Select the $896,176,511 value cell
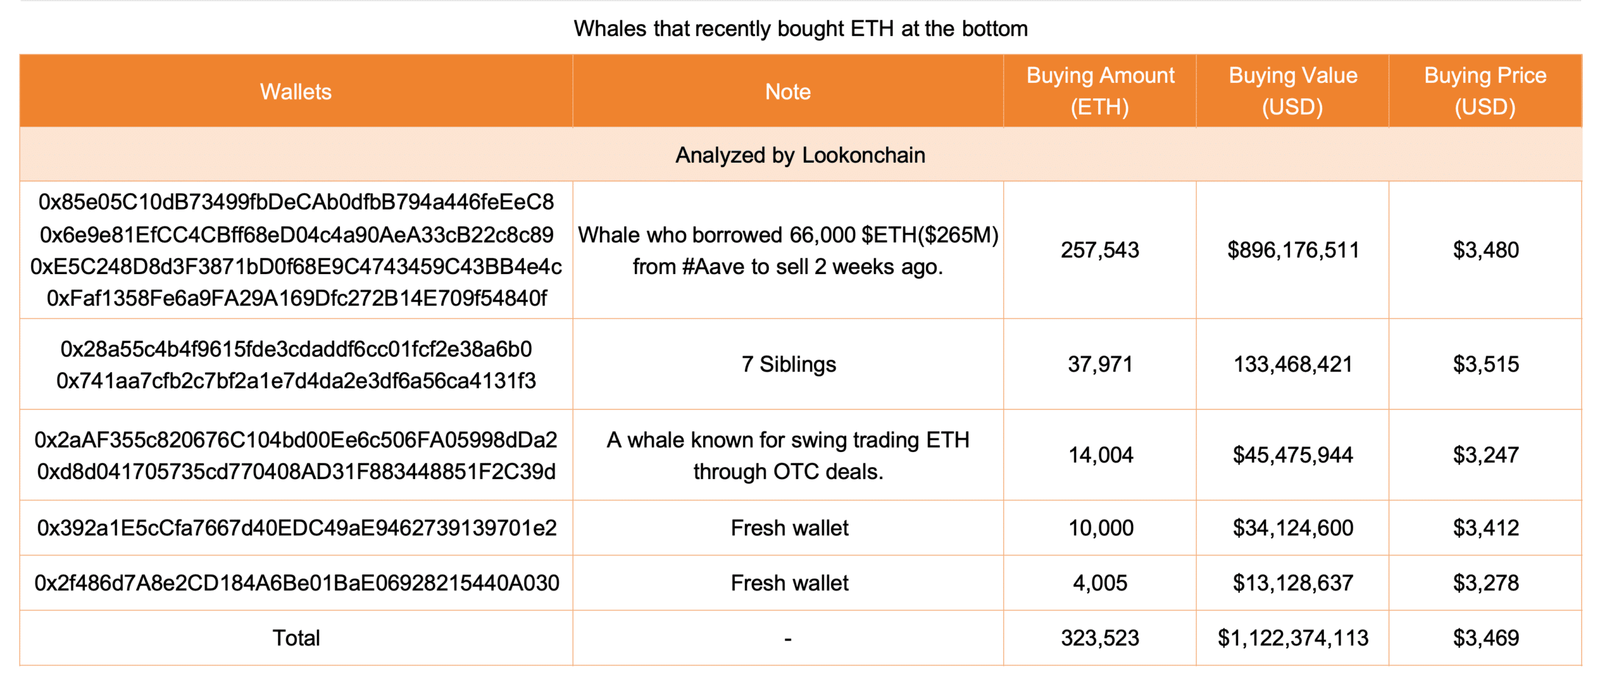Image resolution: width=1600 pixels, height=688 pixels. [1293, 250]
